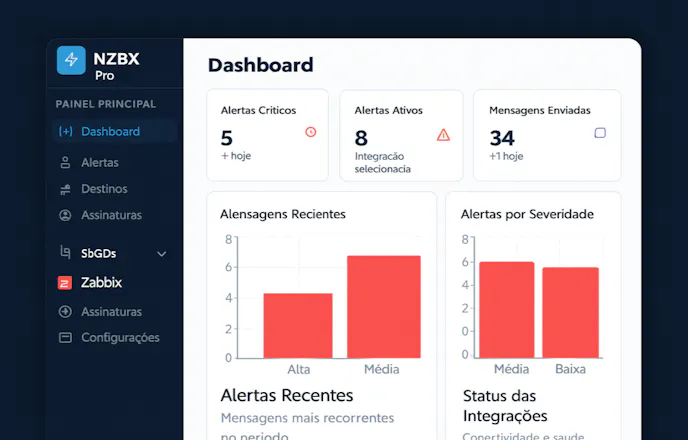Click the Alertas person icon
This screenshot has height=440, width=688.
click(65, 162)
